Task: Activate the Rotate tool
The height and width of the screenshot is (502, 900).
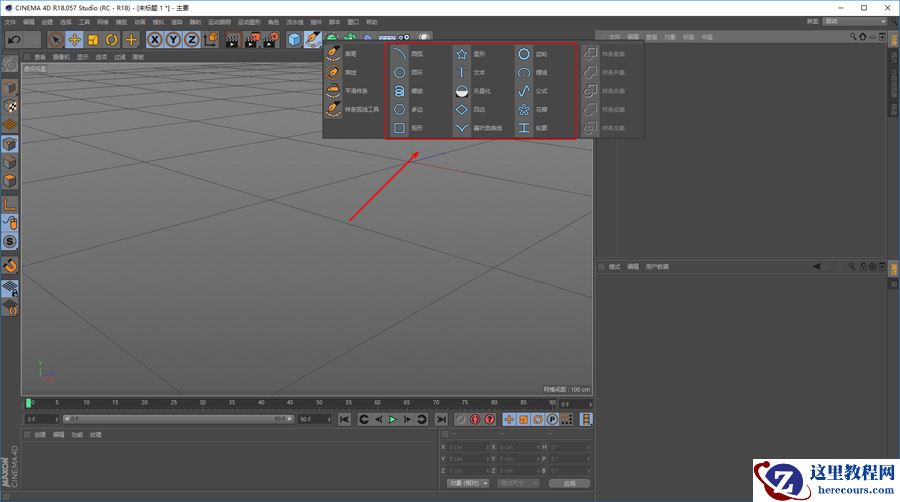Action: click(x=111, y=39)
